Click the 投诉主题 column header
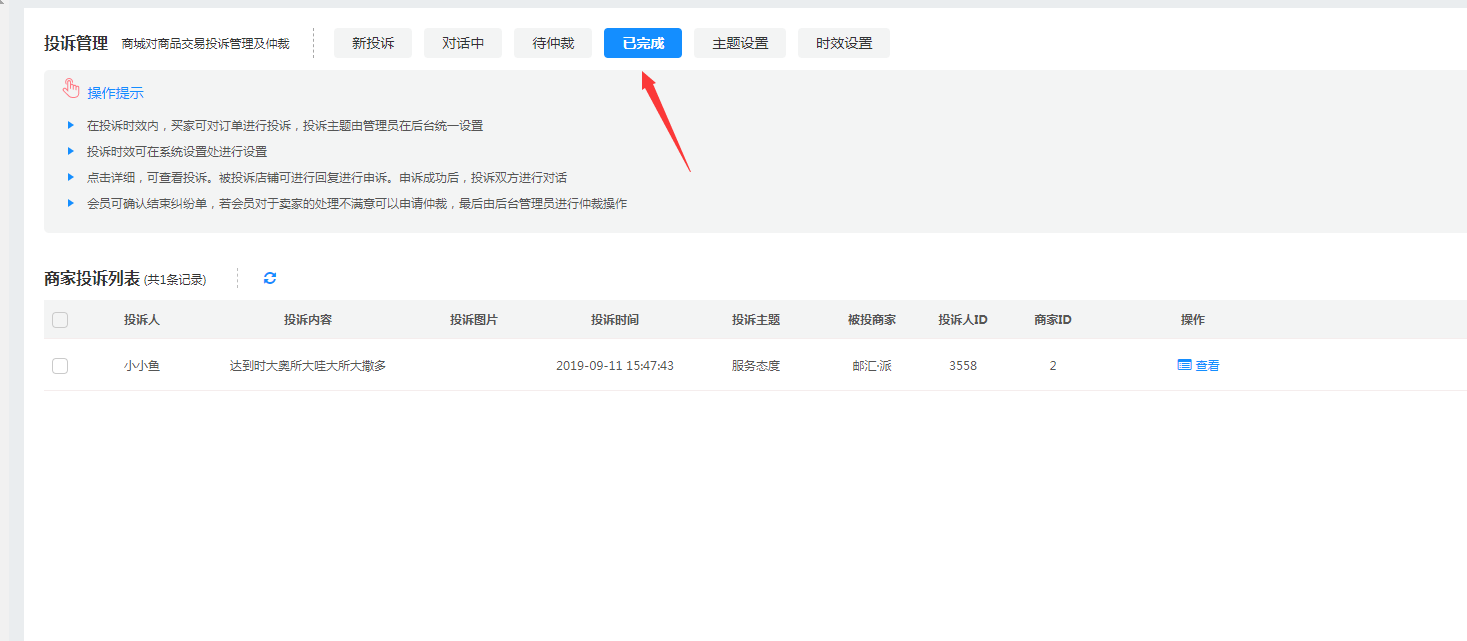Viewport: 1467px width, 641px height. tap(756, 320)
